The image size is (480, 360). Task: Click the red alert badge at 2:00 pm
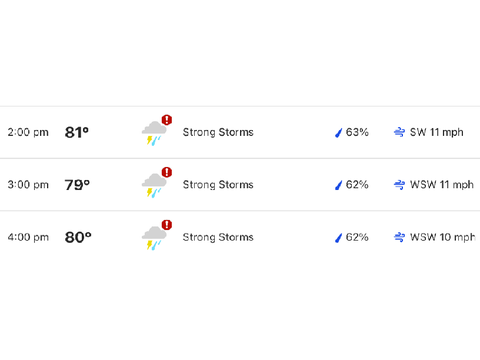click(167, 120)
